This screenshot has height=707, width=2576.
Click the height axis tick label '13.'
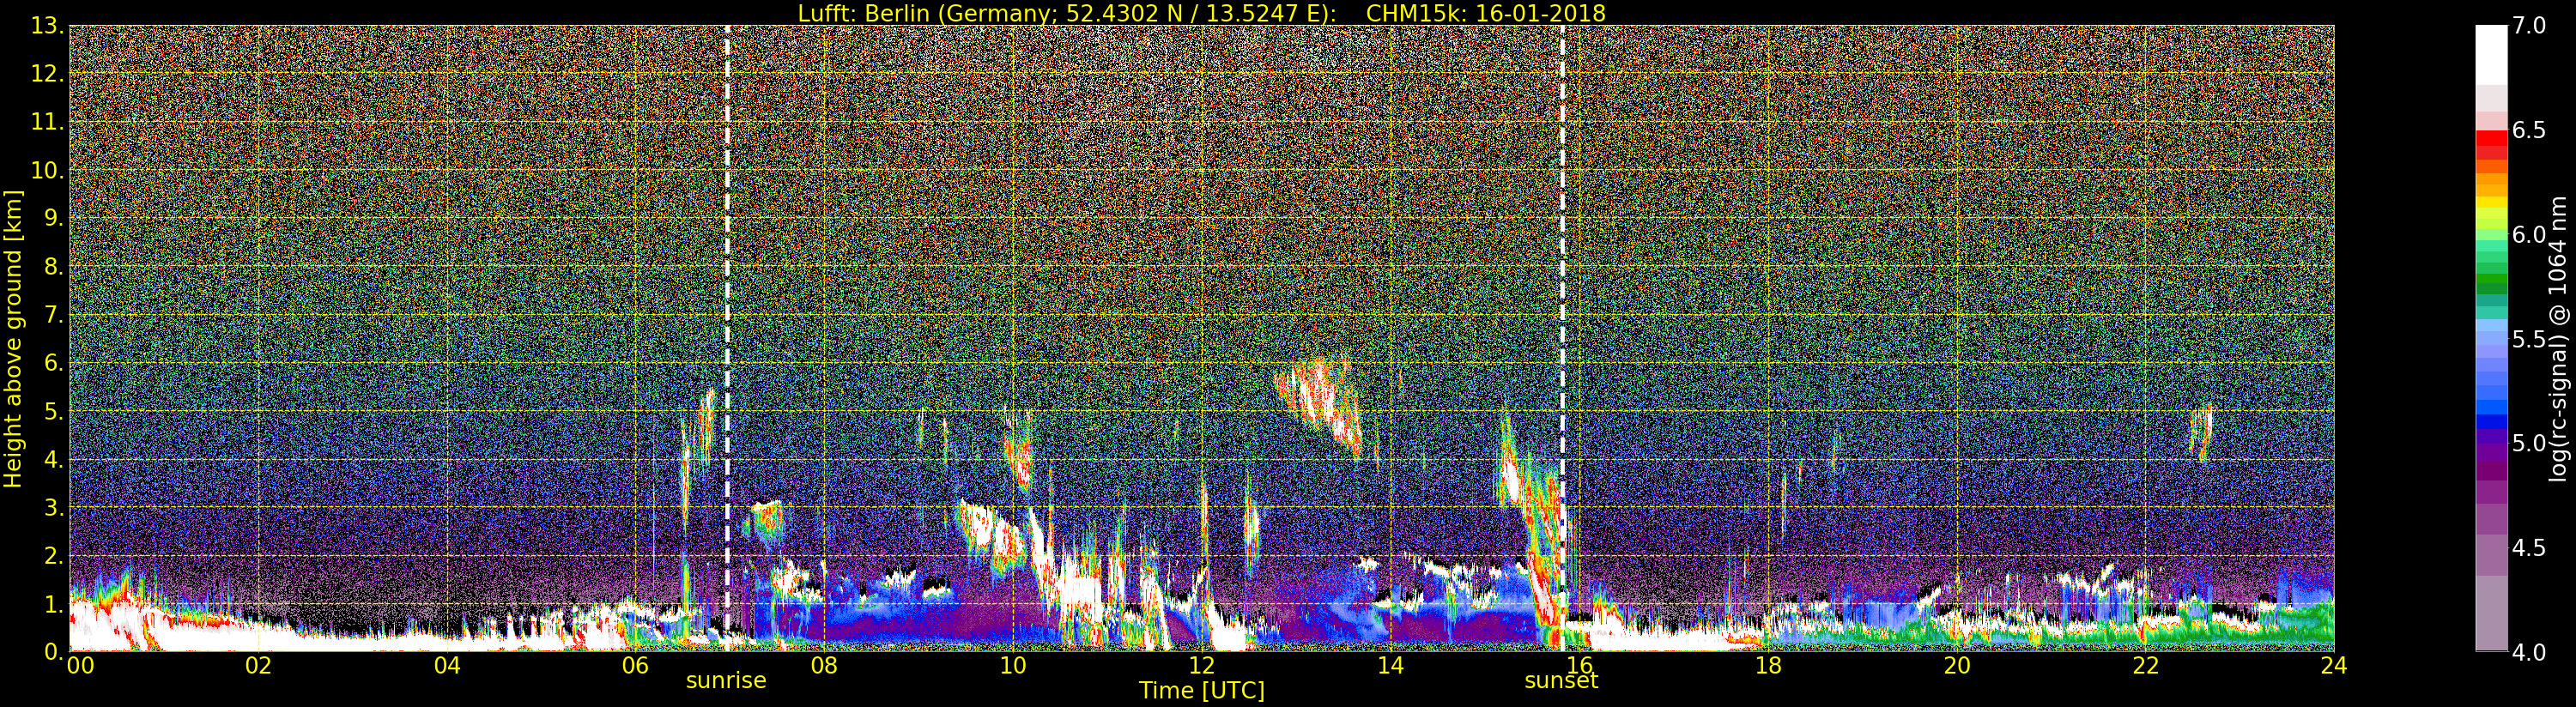coord(47,26)
